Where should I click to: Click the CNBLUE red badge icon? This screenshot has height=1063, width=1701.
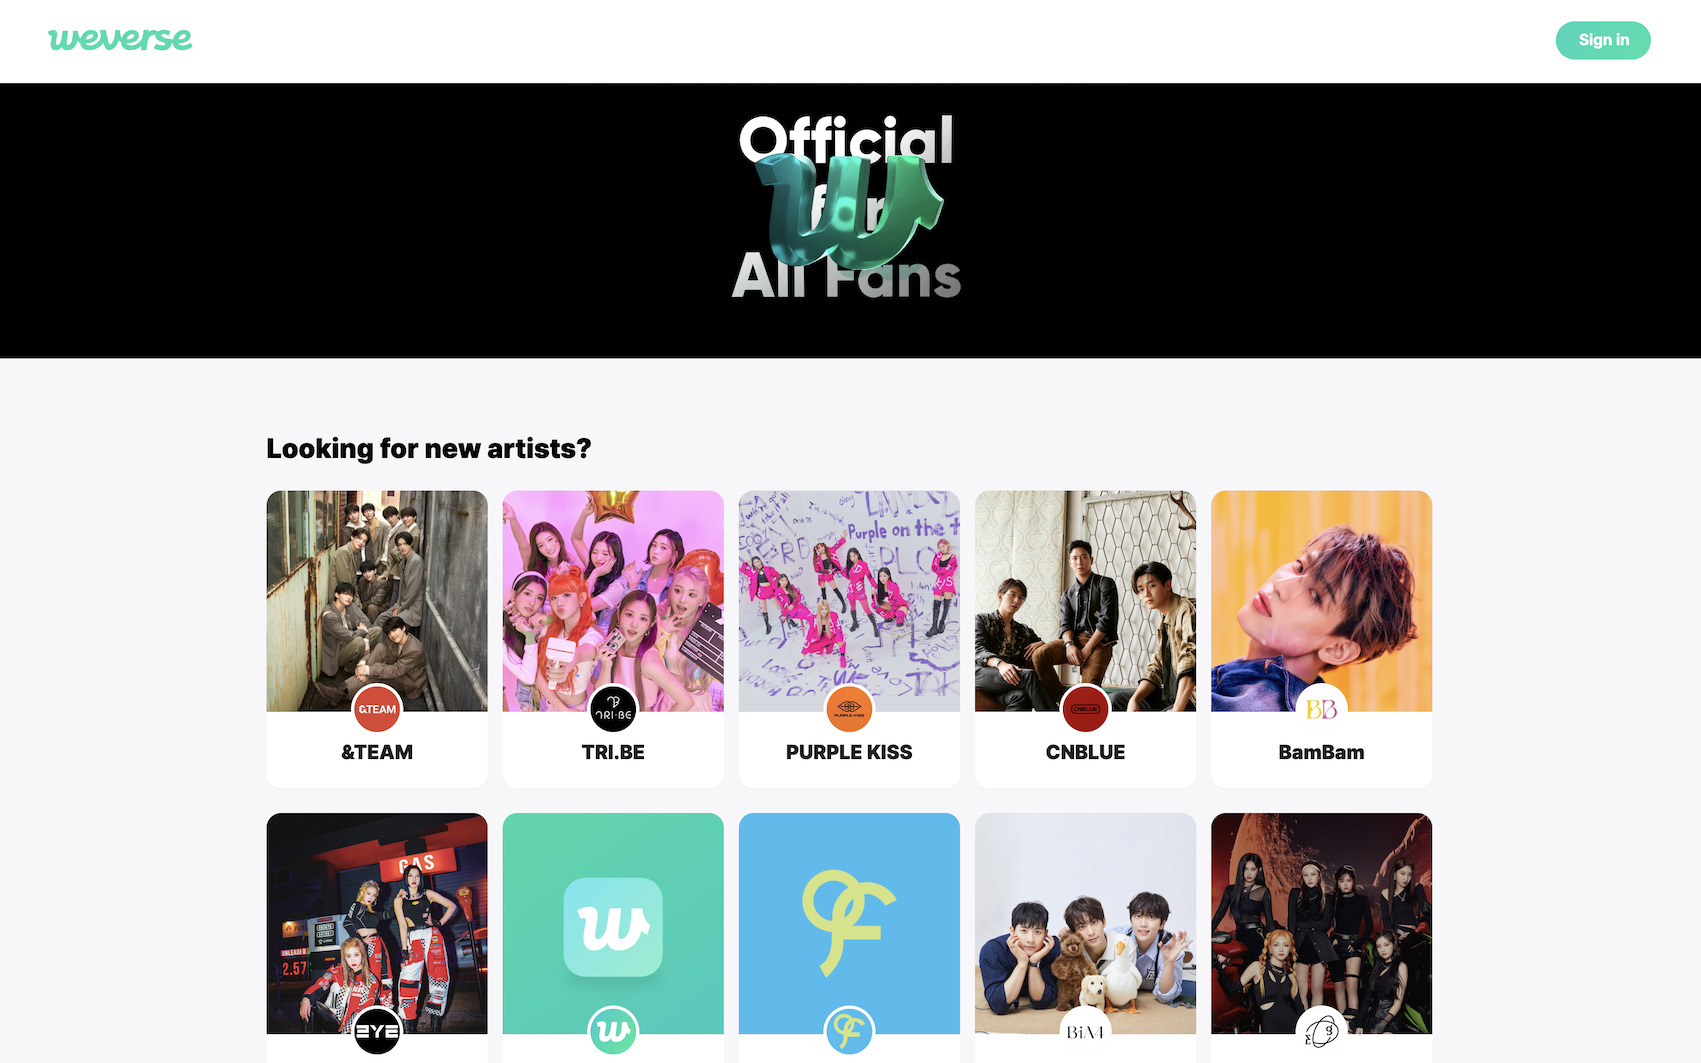(x=1085, y=709)
